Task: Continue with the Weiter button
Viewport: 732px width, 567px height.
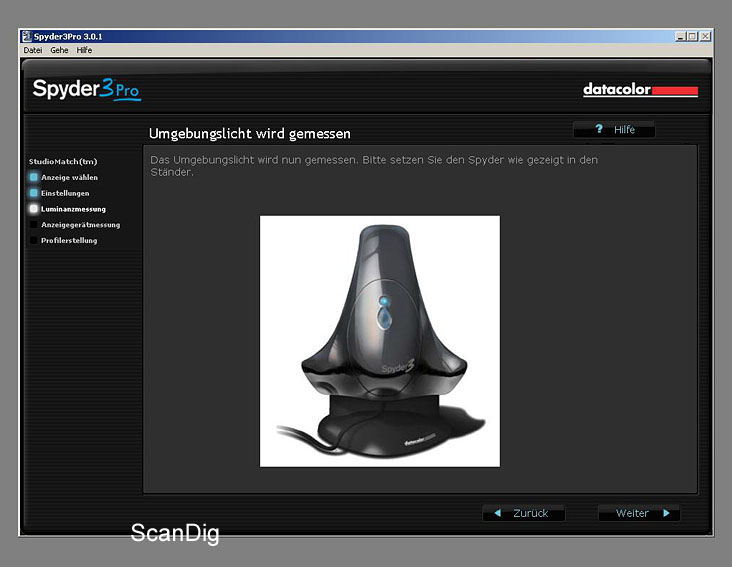Action: pyautogui.click(x=639, y=513)
